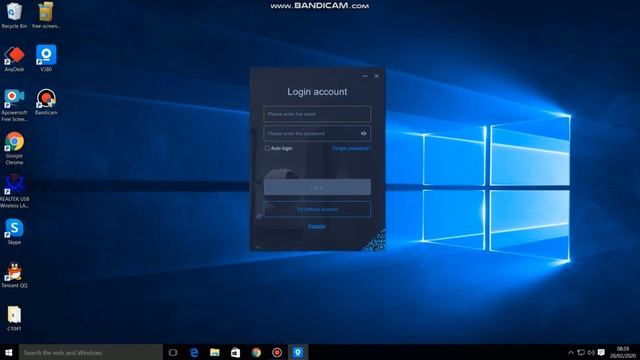Open the Windows Start menu
Image resolution: width=640 pixels, height=360 pixels.
click(x=9, y=352)
